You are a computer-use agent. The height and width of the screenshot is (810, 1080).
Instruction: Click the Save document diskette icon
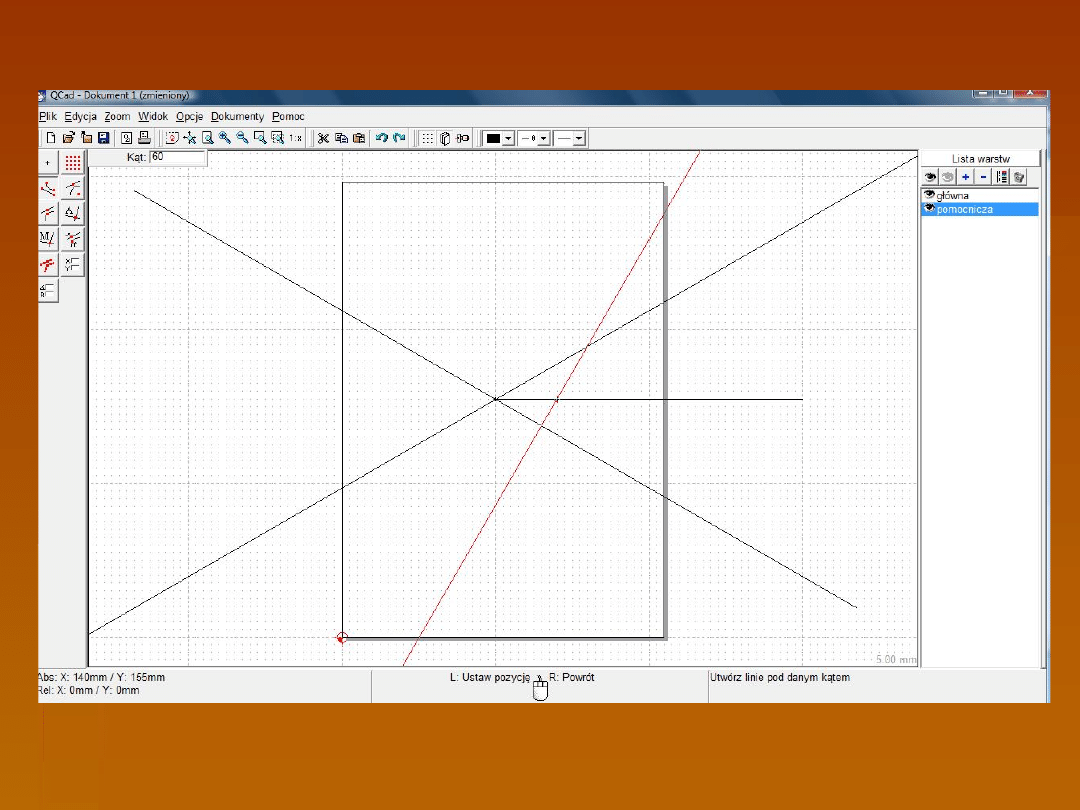[103, 138]
